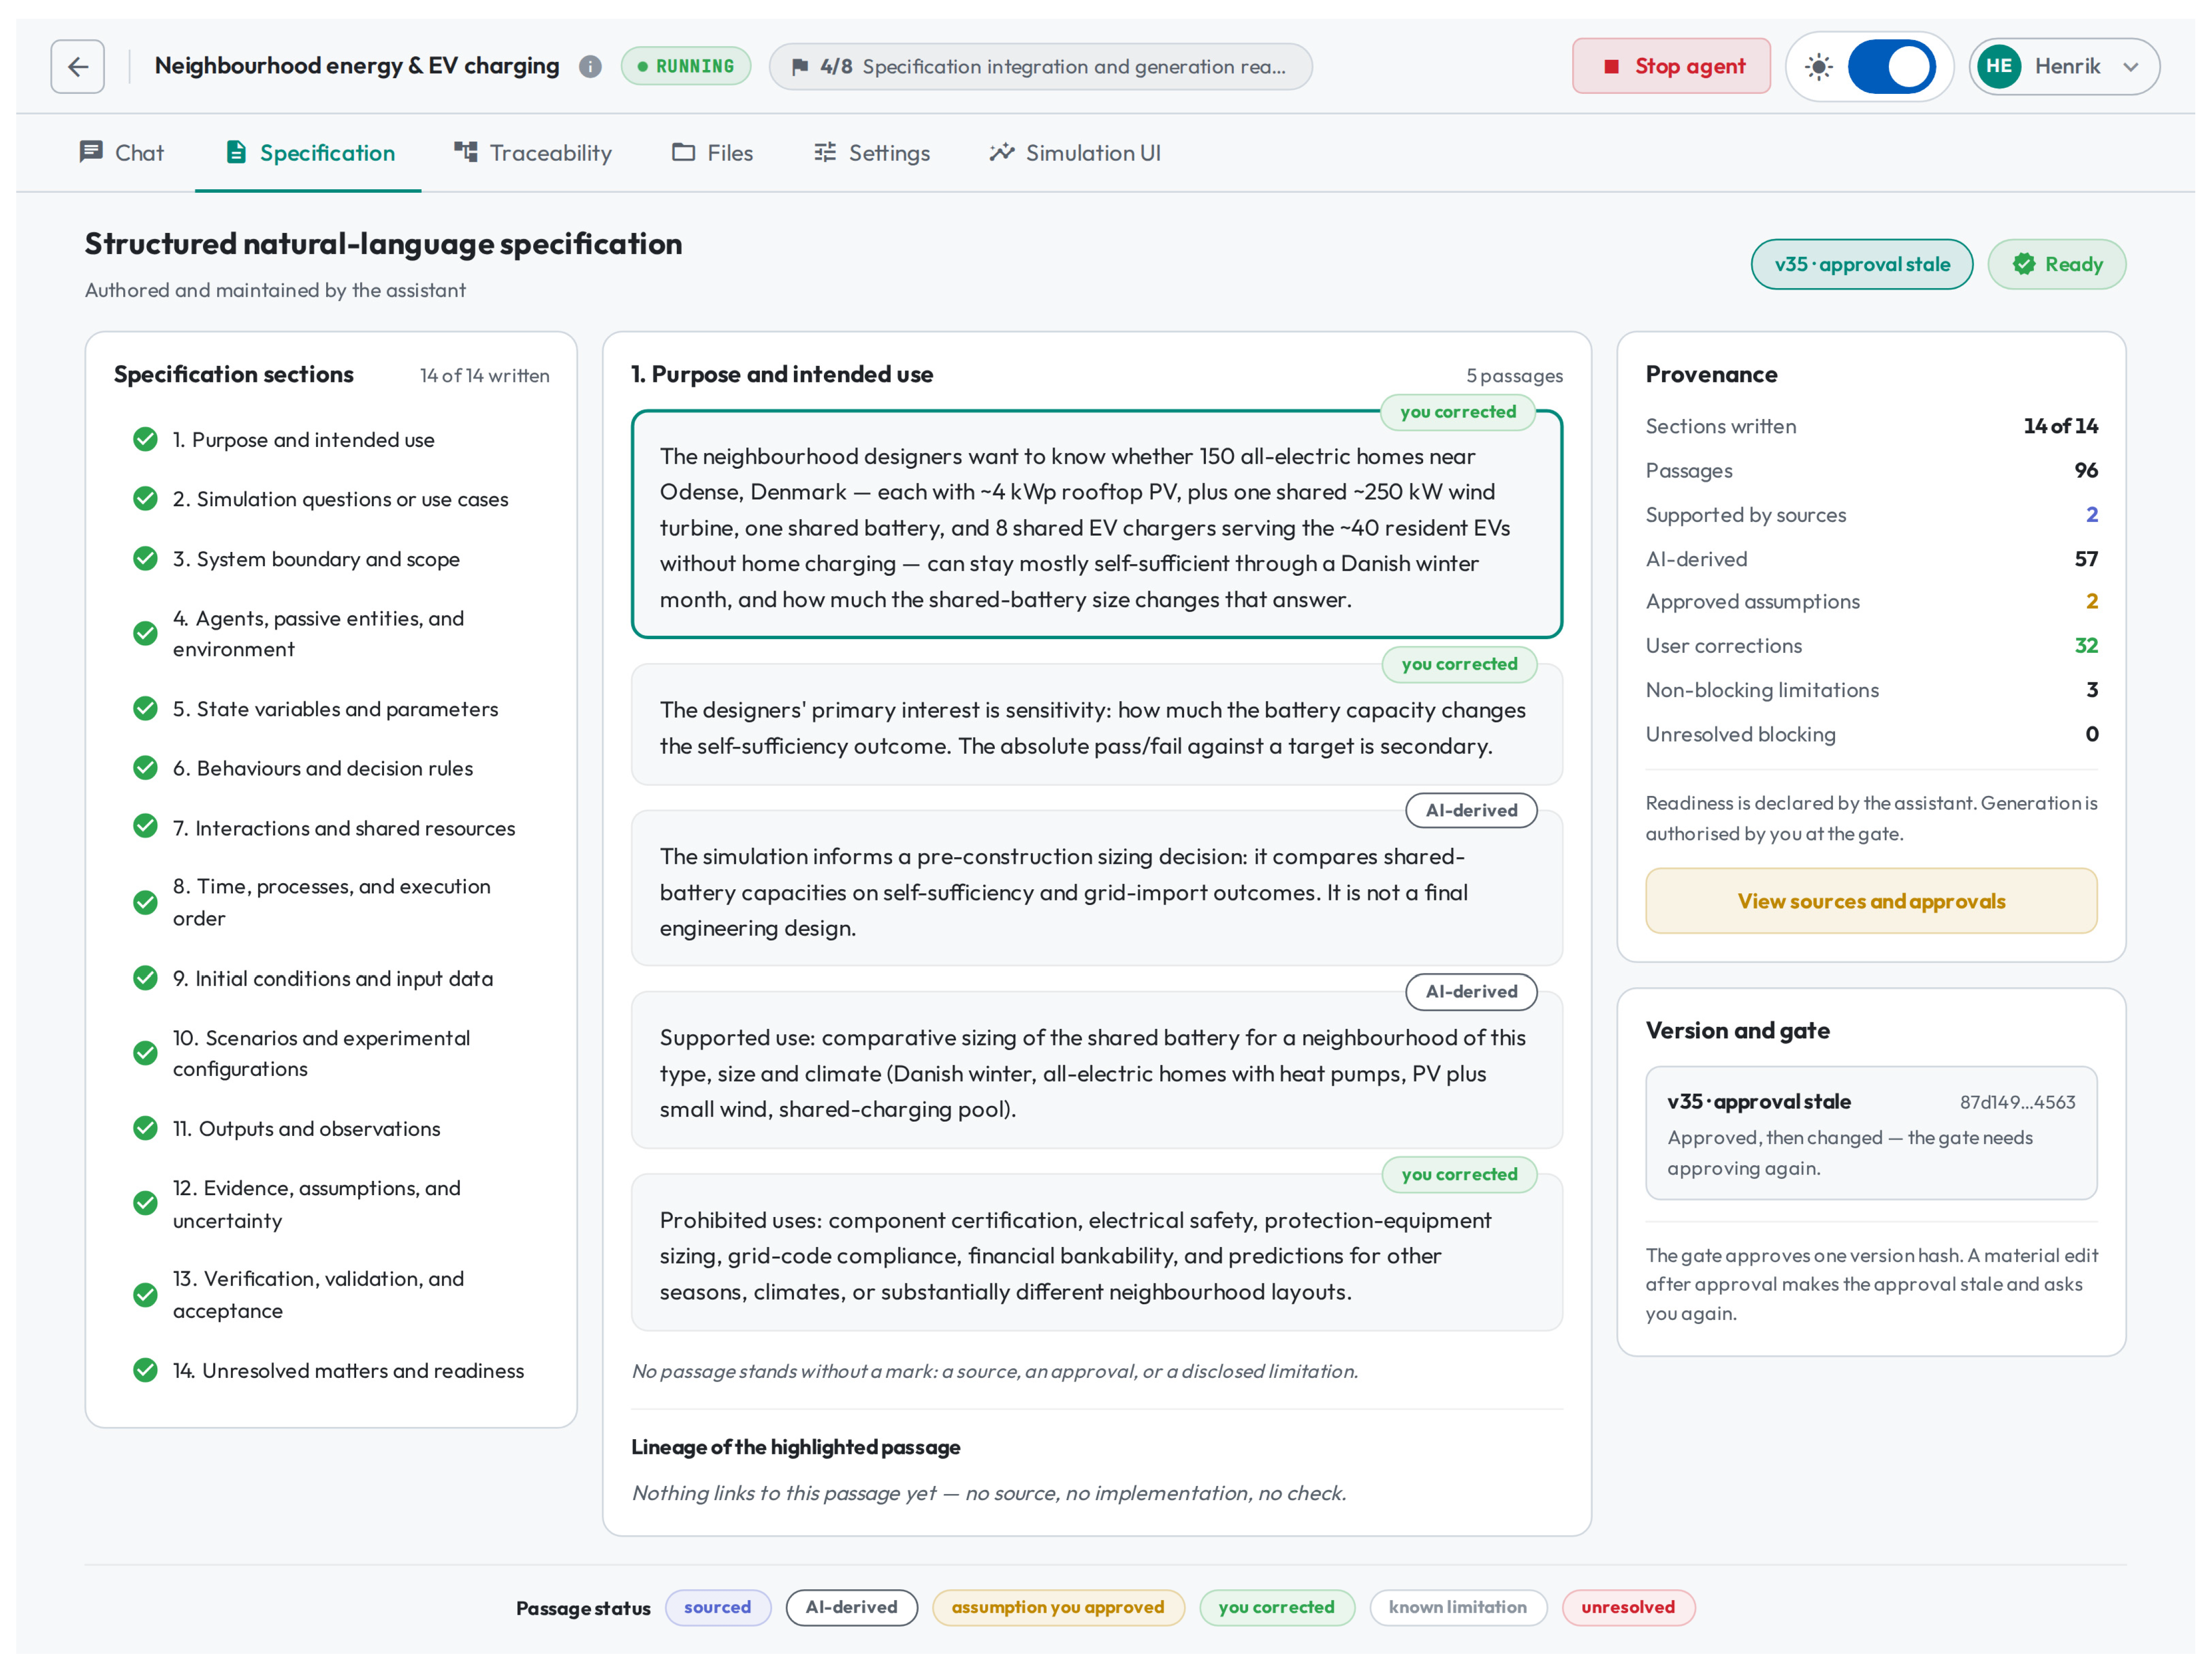This screenshot has width=2212, height=1668.
Task: Click the sun theme icon
Action: pyautogui.click(x=1818, y=66)
